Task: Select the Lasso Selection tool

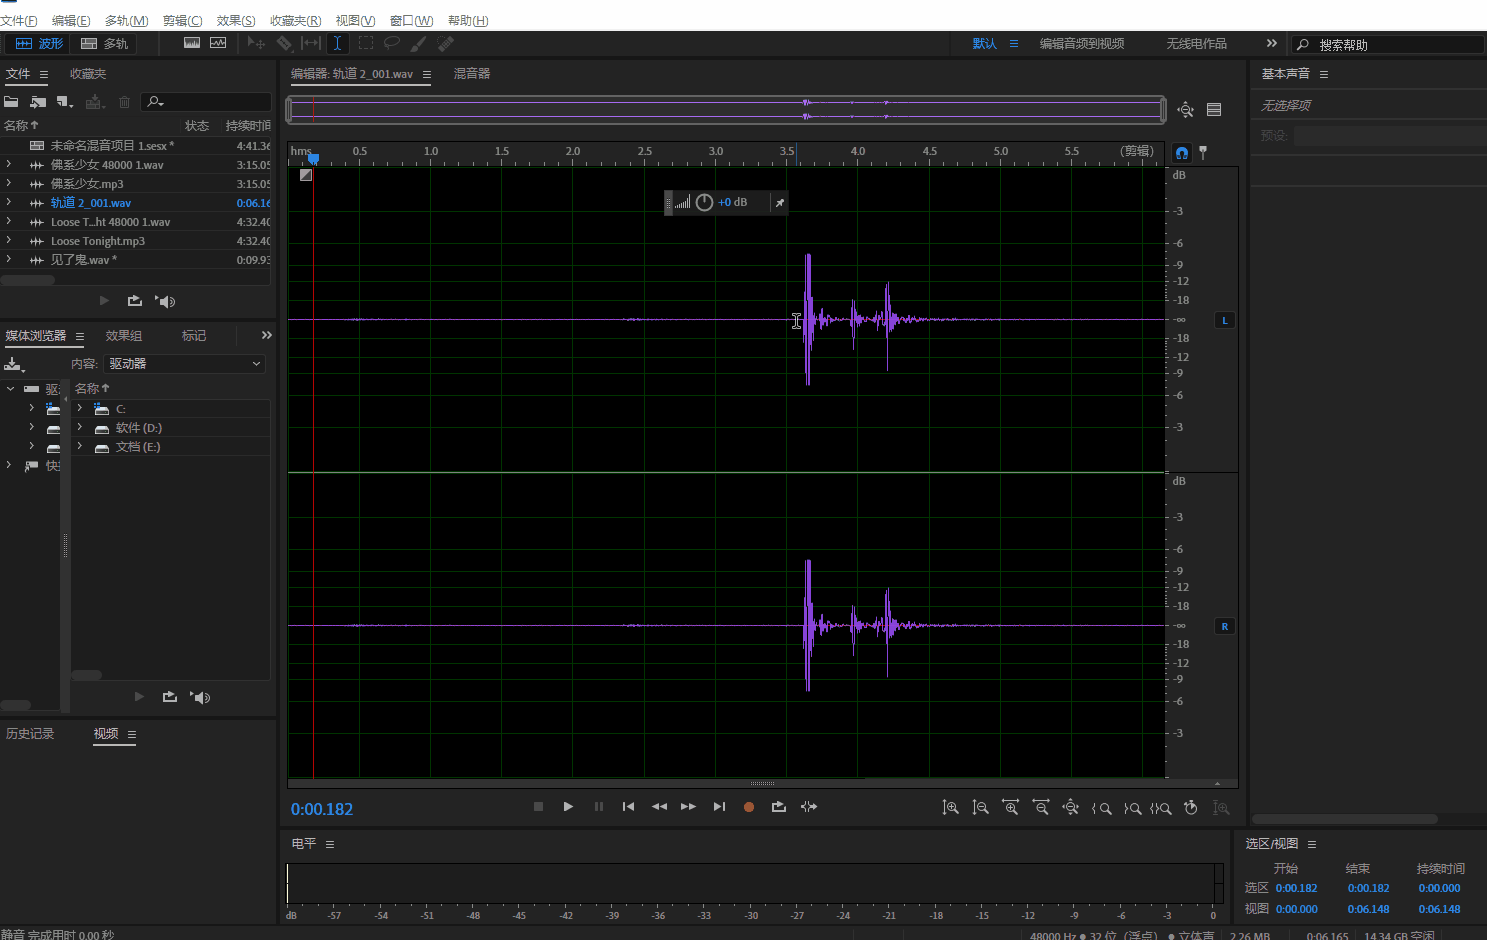Action: coord(392,43)
